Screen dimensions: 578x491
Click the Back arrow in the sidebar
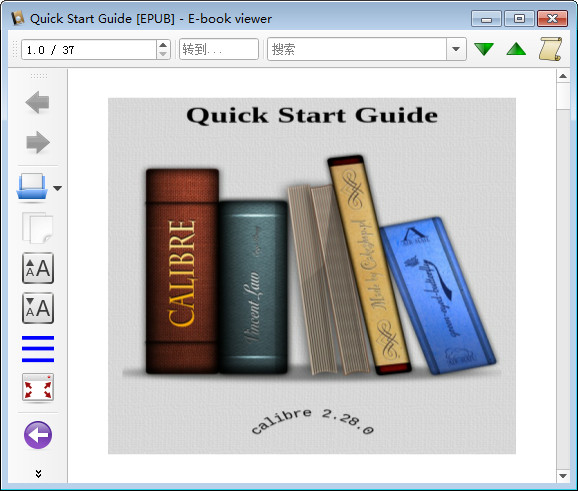(x=38, y=102)
